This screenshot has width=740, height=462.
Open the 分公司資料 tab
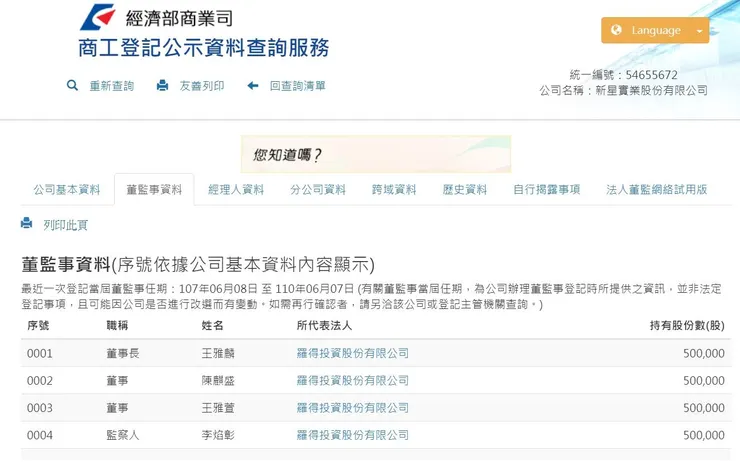tap(318, 190)
